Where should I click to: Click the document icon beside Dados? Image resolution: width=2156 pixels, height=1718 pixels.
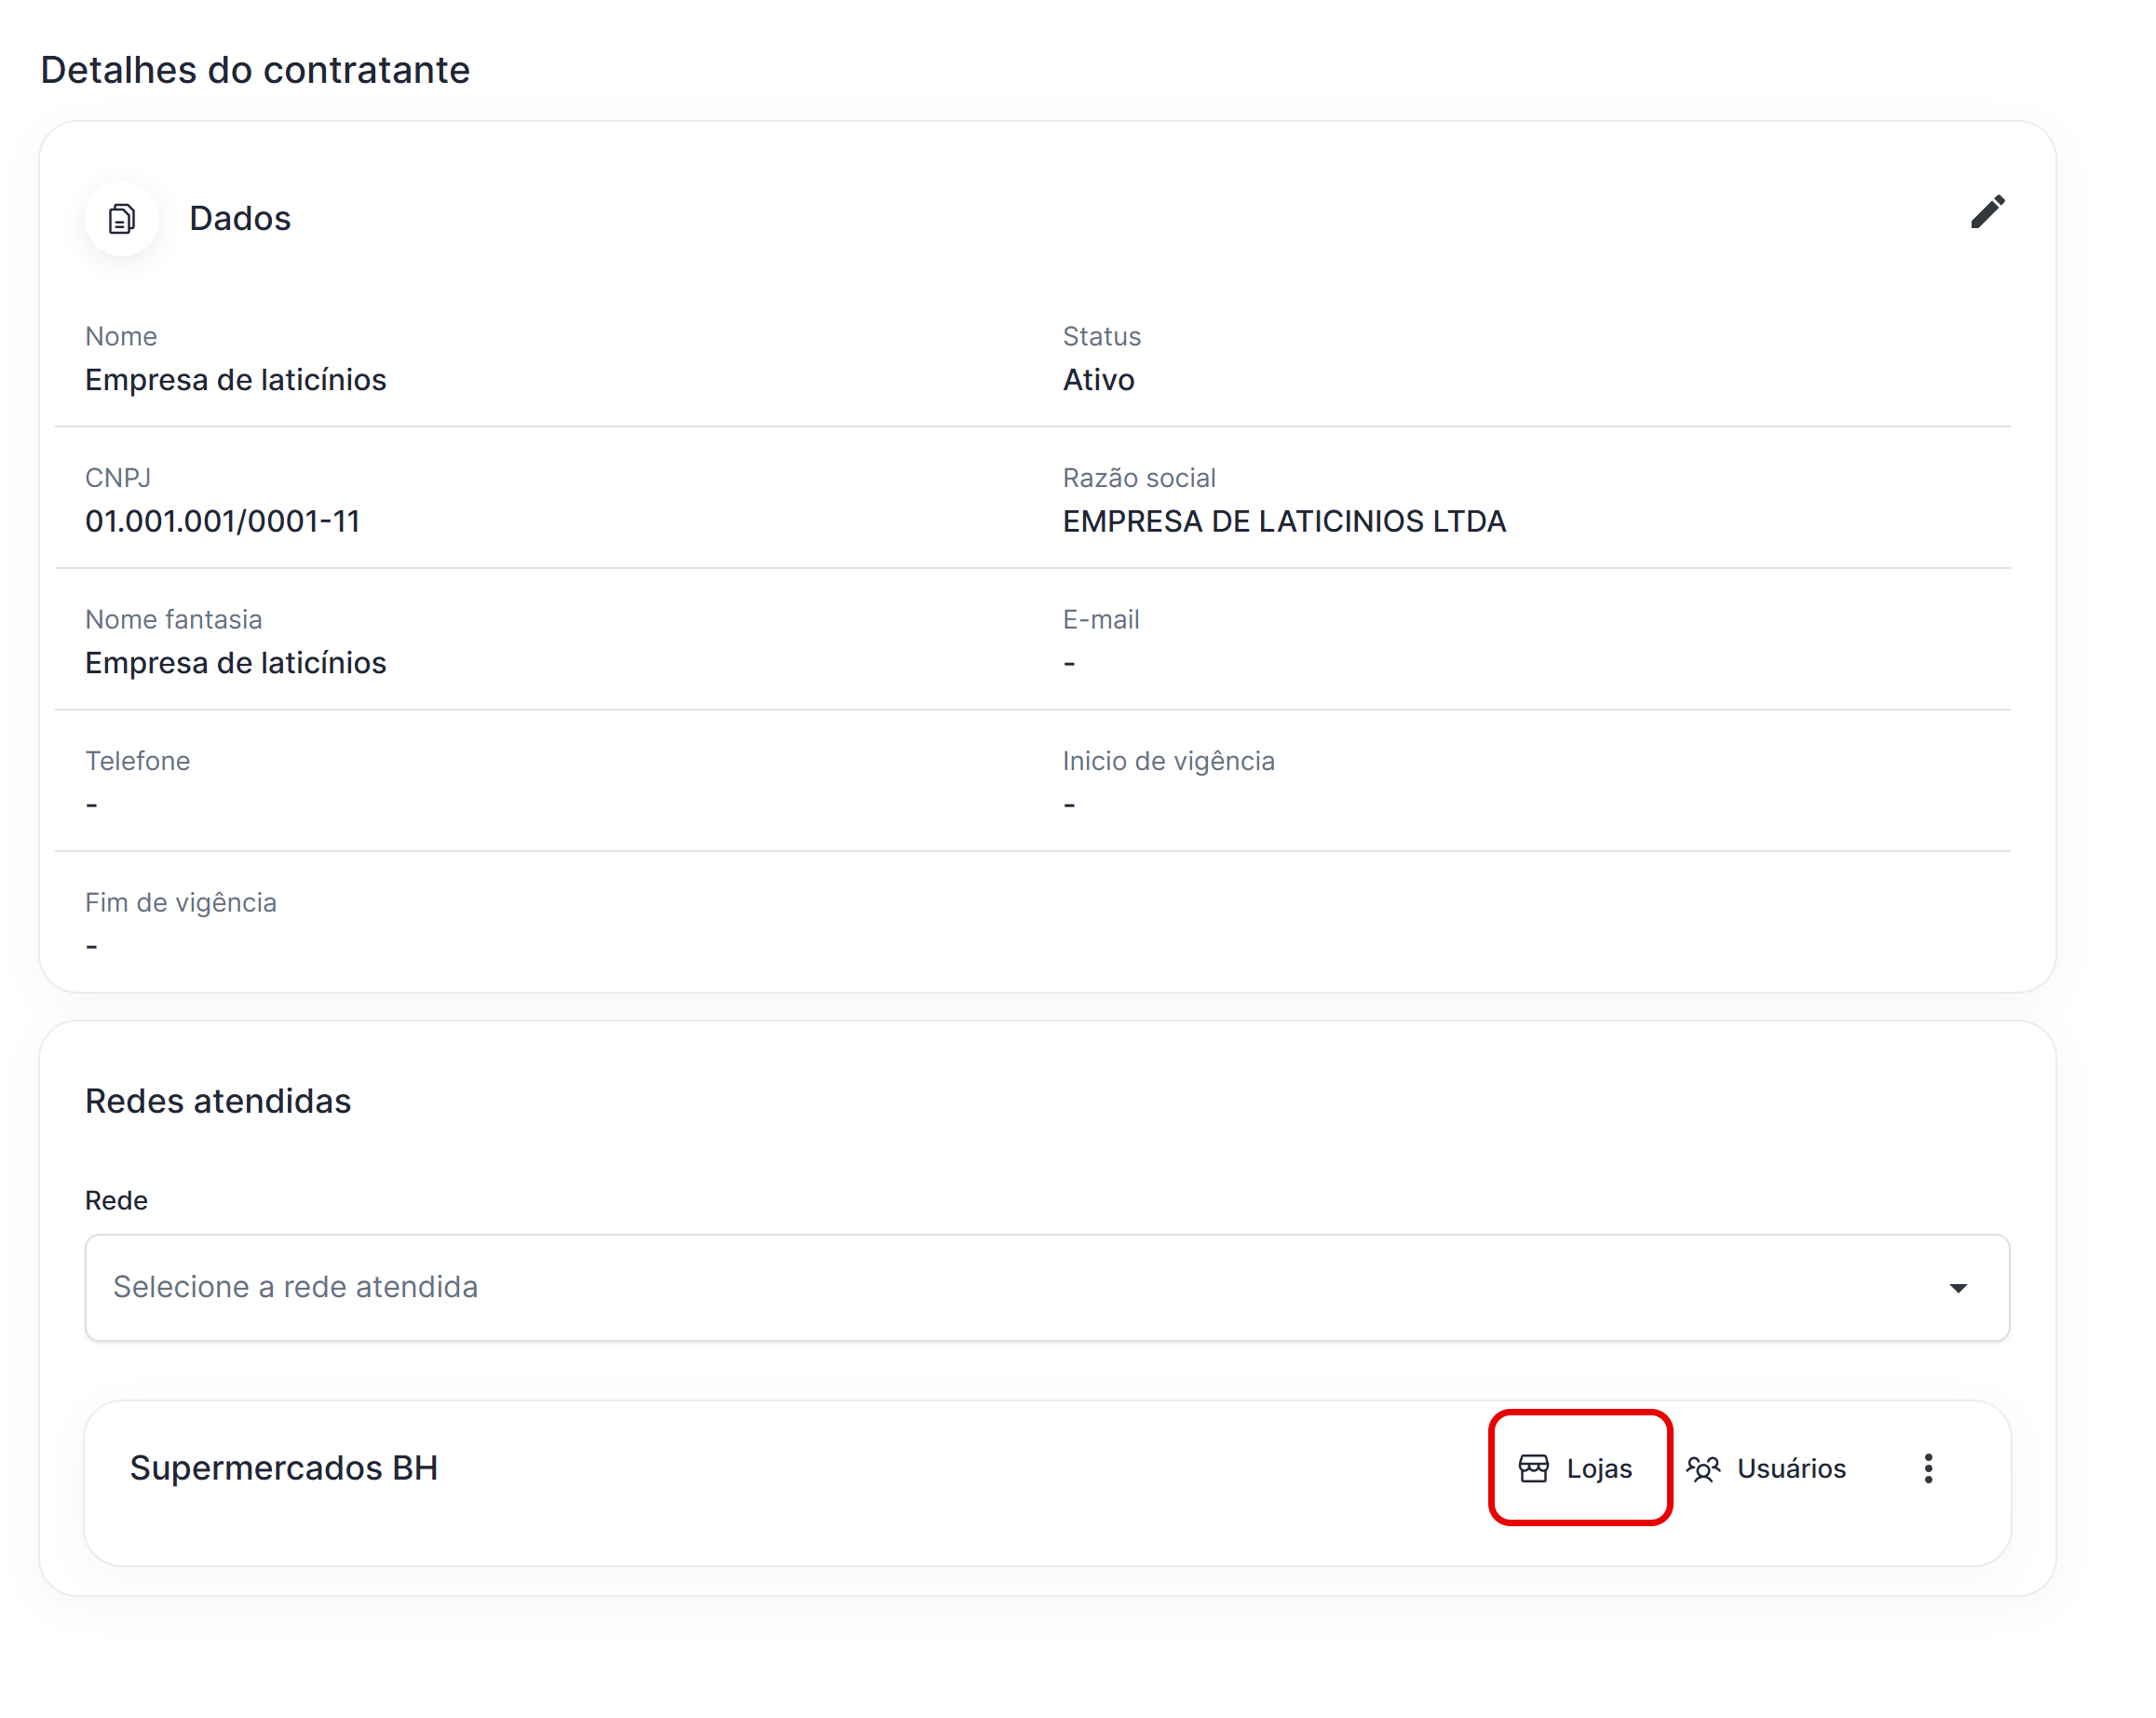click(x=122, y=218)
